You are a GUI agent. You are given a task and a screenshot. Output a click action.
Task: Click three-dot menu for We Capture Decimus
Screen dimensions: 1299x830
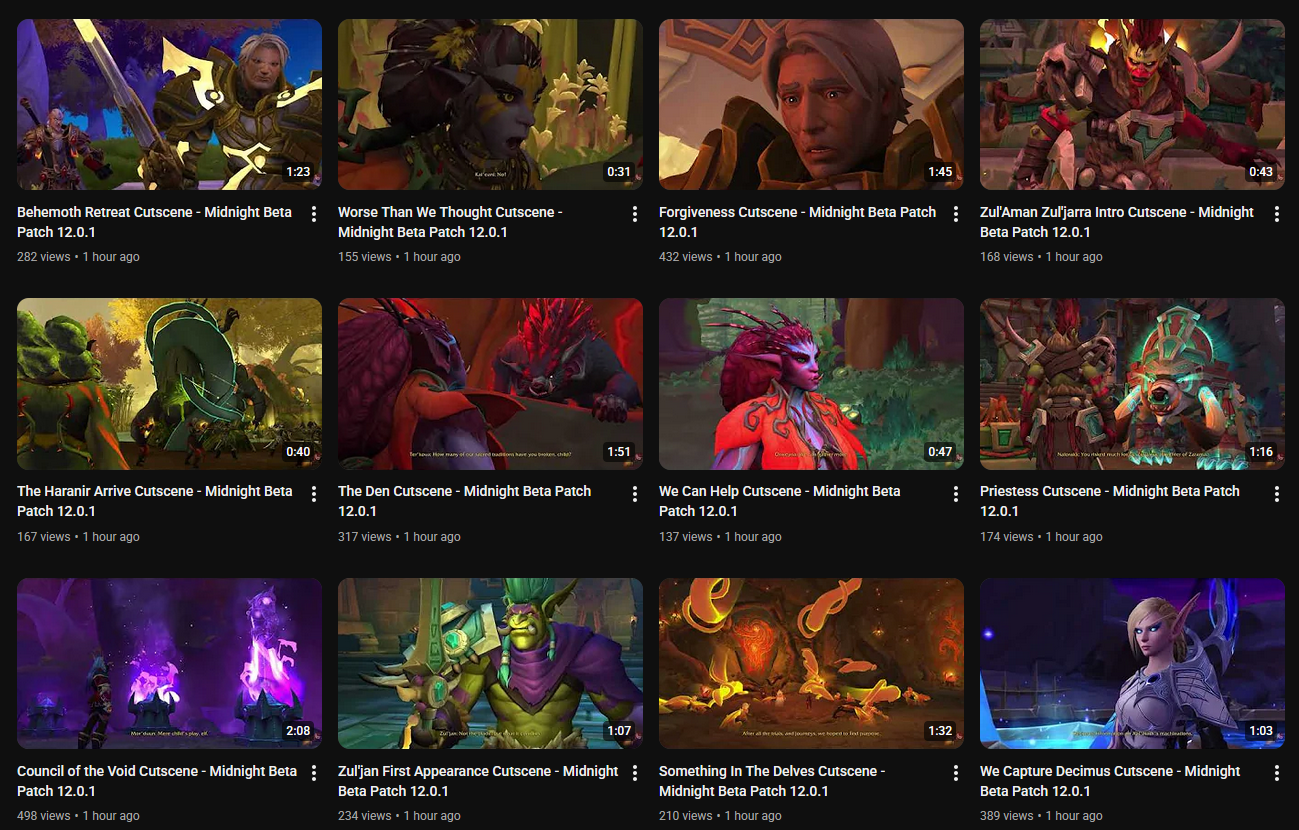coord(1277,773)
